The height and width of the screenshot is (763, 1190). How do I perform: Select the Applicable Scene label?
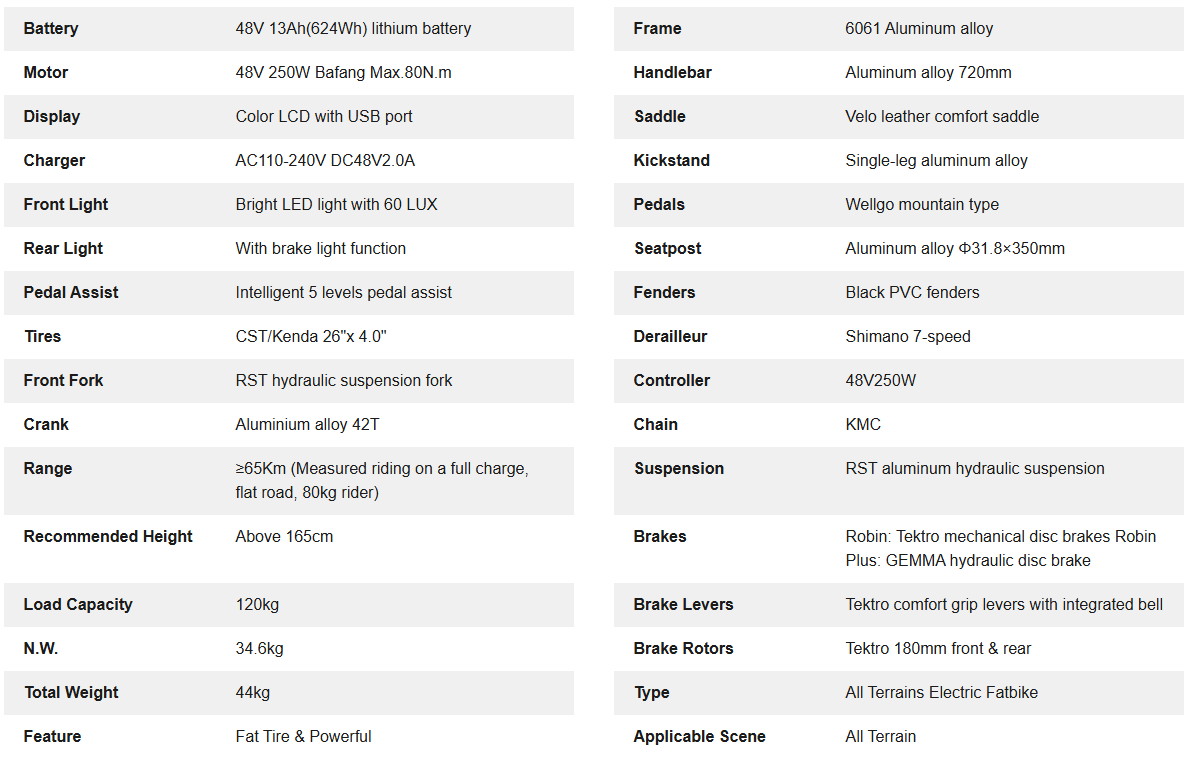[x=699, y=736]
